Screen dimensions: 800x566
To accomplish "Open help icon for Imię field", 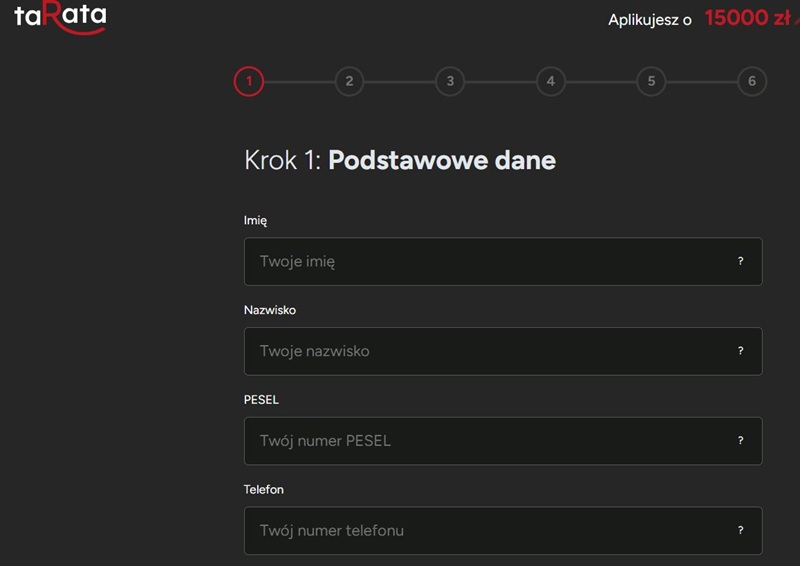I will (x=740, y=261).
